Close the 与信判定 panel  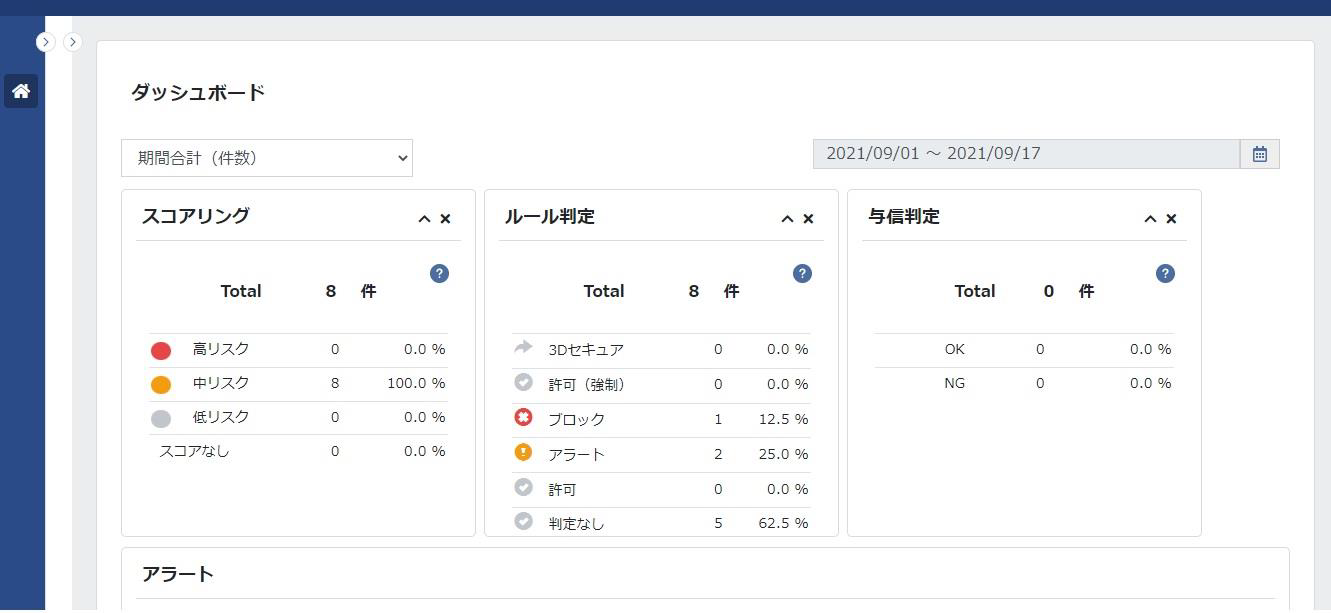coord(1172,219)
